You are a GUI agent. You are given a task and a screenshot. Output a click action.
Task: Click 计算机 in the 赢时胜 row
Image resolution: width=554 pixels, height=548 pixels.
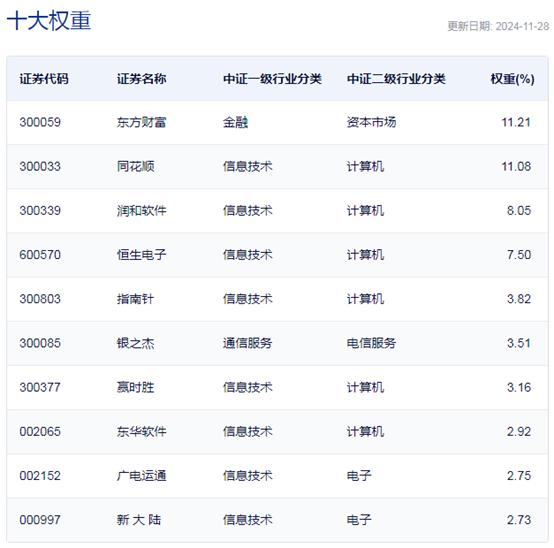pyautogui.click(x=365, y=387)
